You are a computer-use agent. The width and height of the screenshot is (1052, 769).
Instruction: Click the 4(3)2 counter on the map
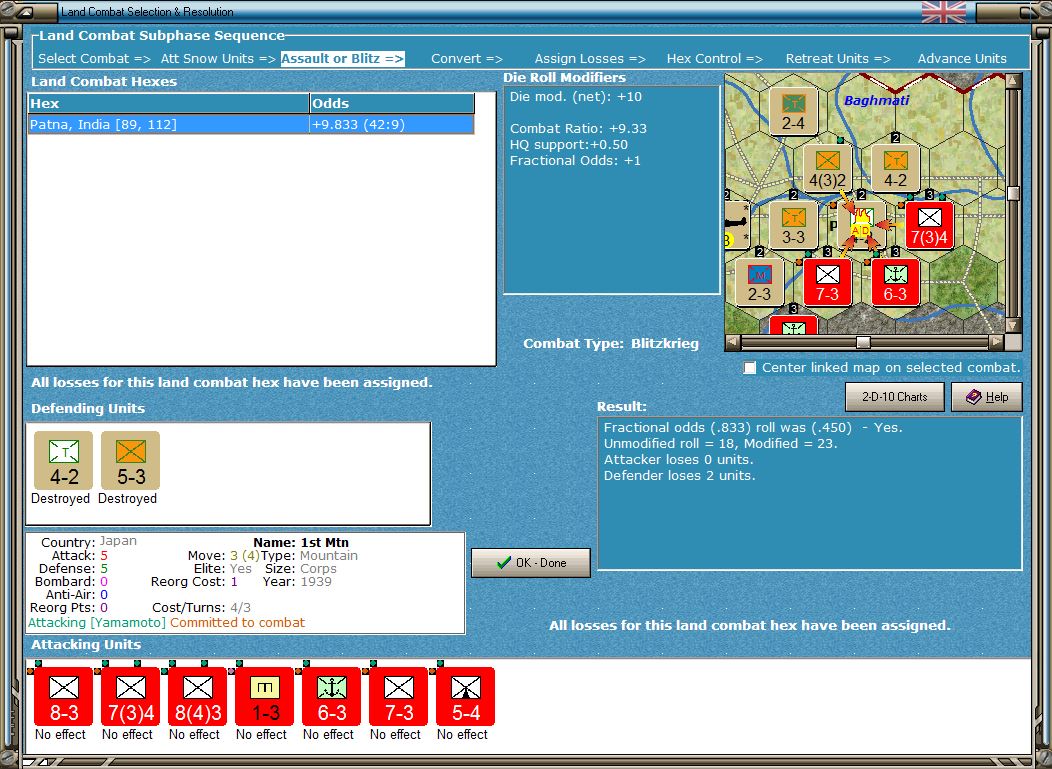click(827, 168)
